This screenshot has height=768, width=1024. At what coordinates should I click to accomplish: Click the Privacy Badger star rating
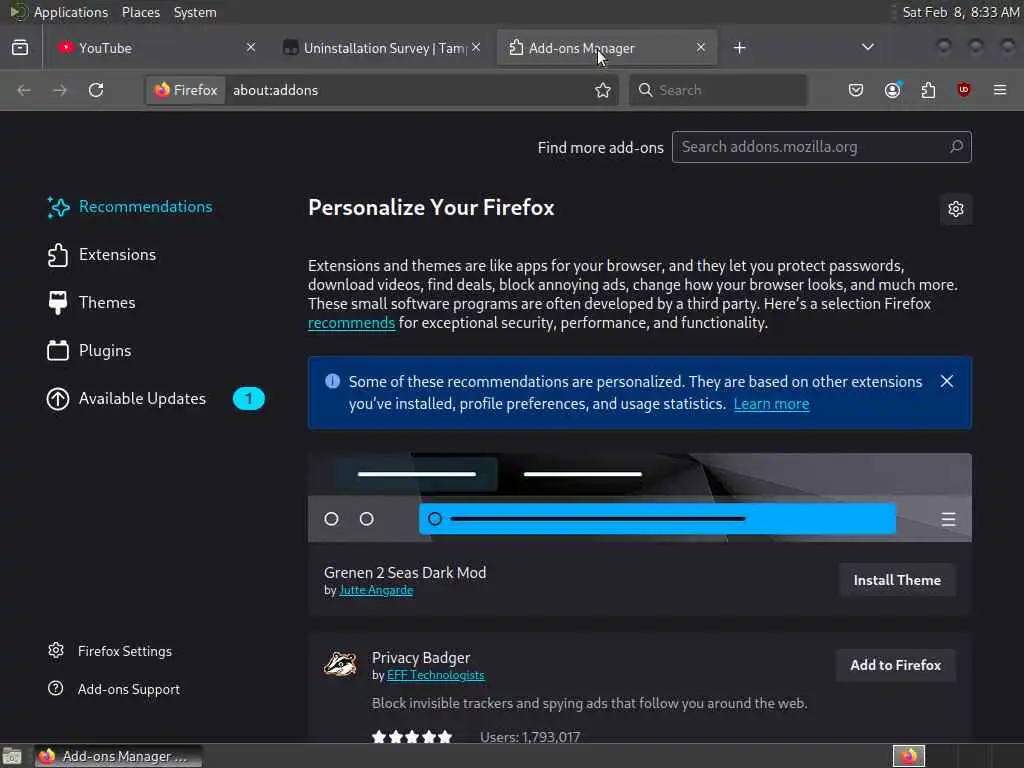(411, 737)
